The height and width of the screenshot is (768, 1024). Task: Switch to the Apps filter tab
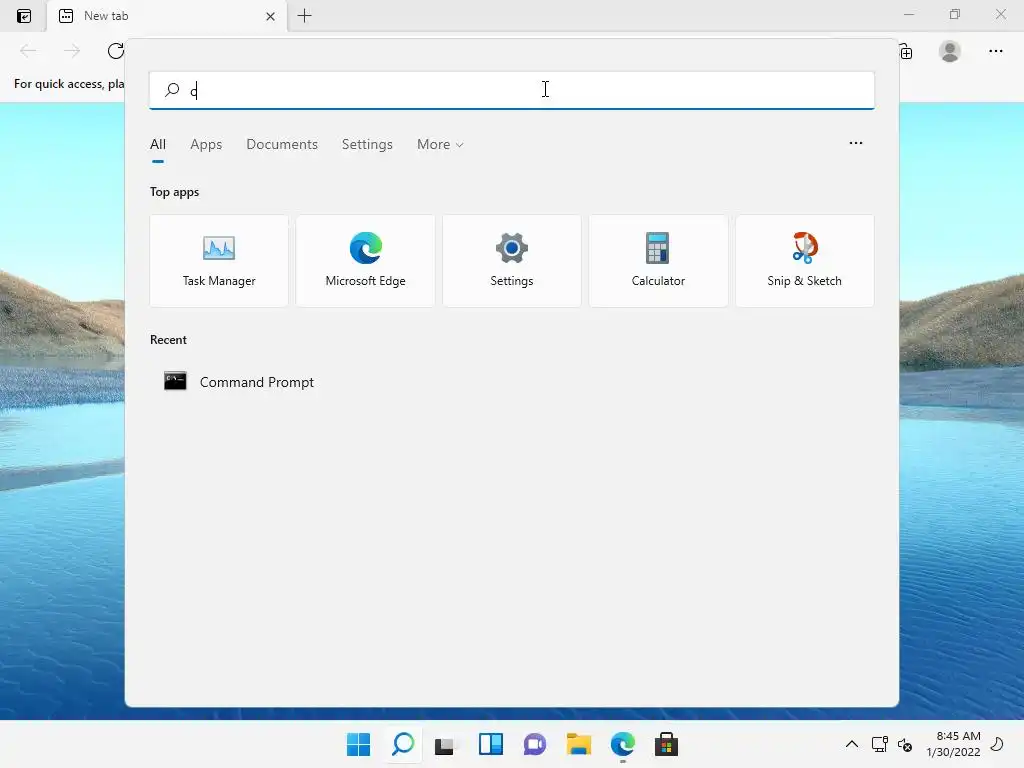(206, 144)
